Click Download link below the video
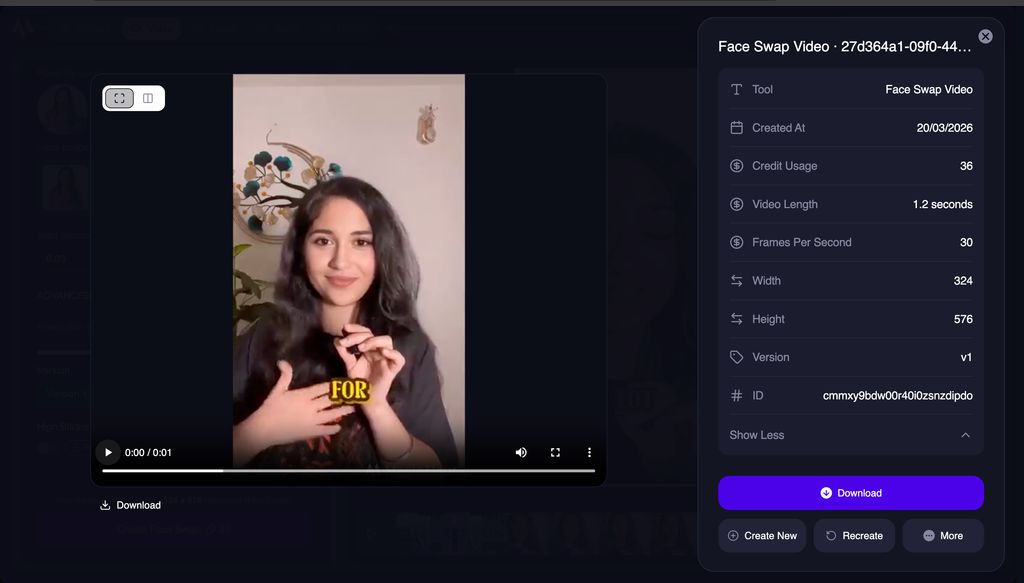Screen dimensions: 1024x583 (130, 505)
